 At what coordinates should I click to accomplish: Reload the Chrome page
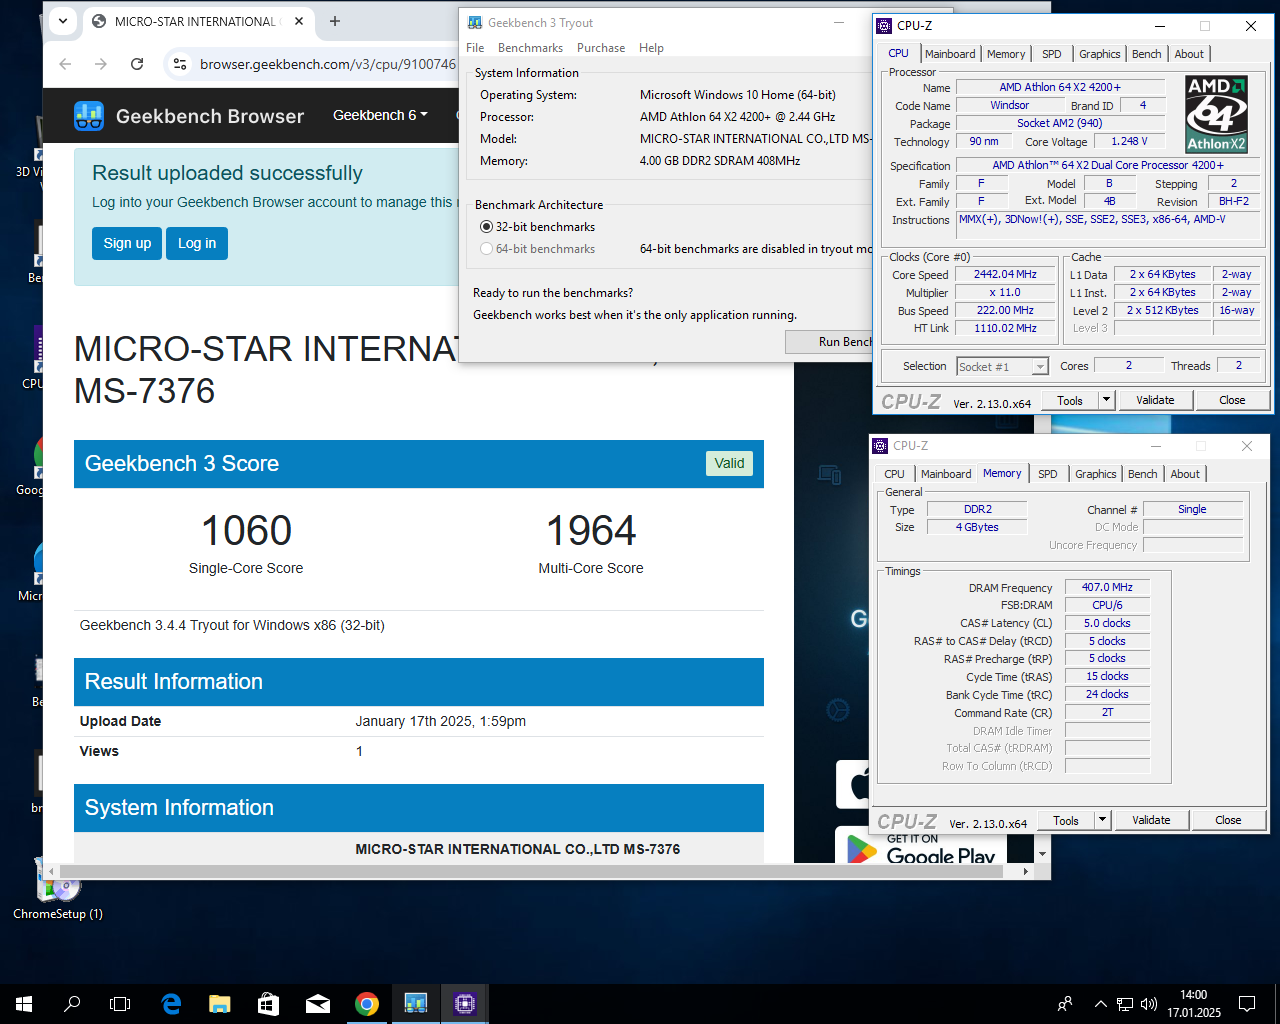[137, 64]
